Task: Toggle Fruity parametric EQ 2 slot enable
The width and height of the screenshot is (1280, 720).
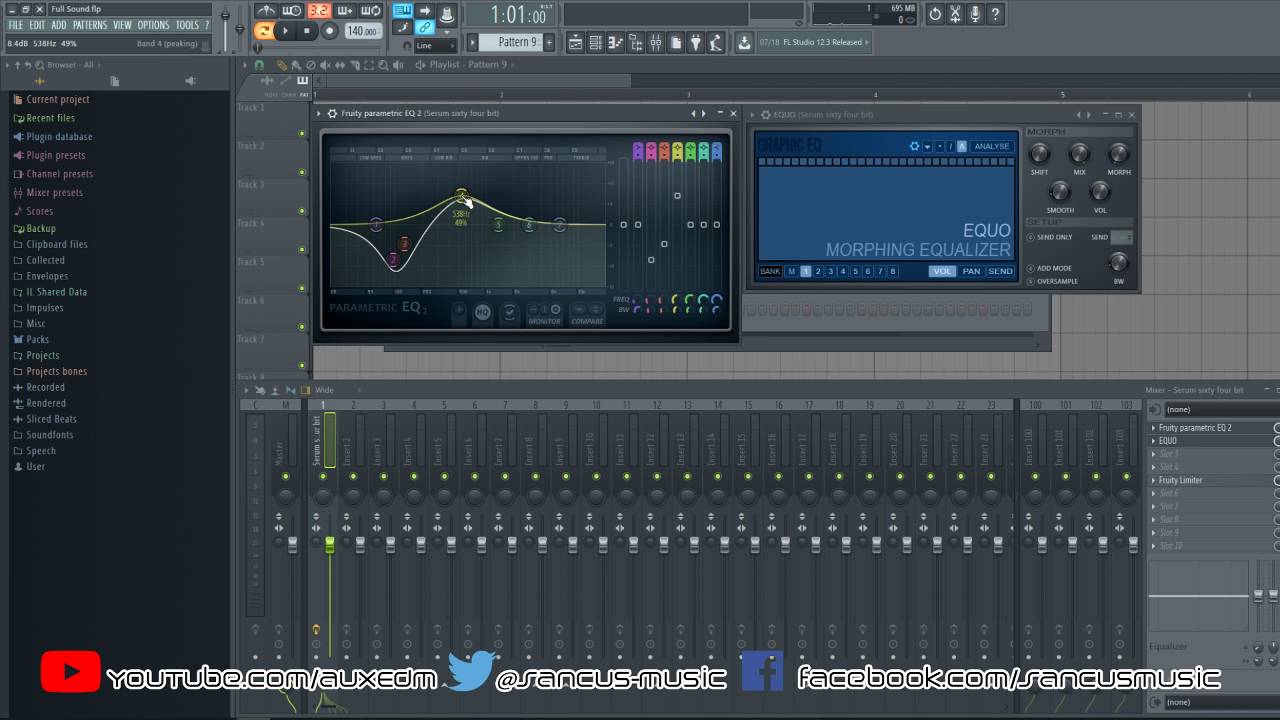Action: pos(1277,428)
